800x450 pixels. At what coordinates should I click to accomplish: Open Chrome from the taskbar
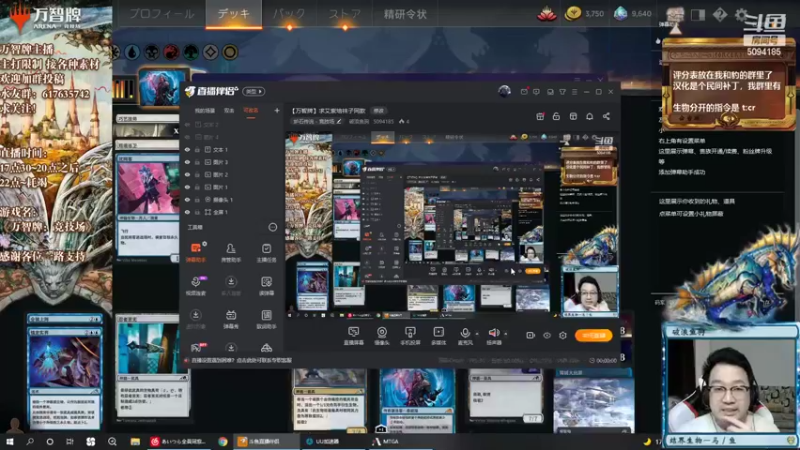(x=223, y=441)
